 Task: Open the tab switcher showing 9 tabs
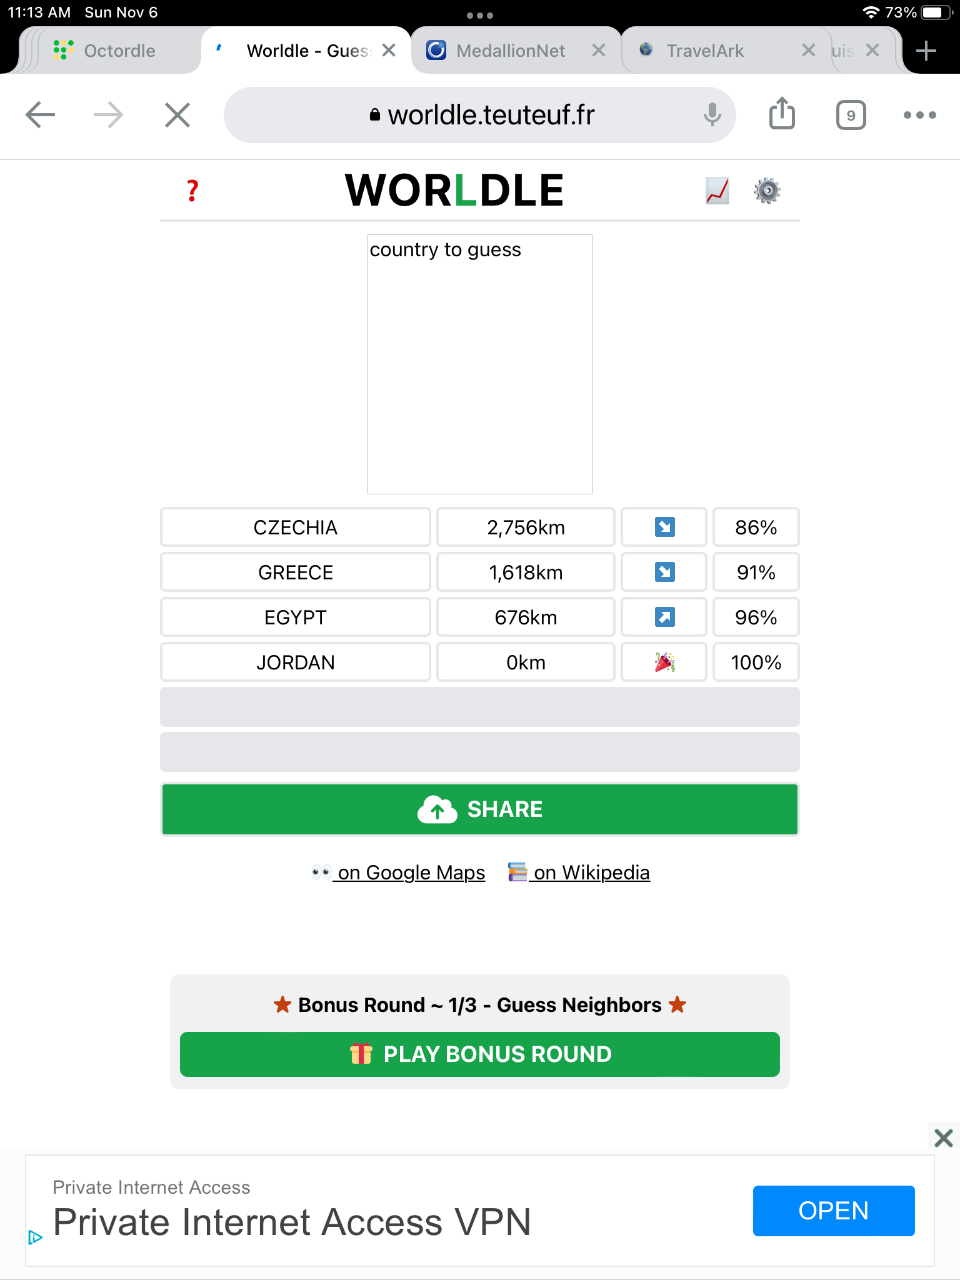coord(851,115)
